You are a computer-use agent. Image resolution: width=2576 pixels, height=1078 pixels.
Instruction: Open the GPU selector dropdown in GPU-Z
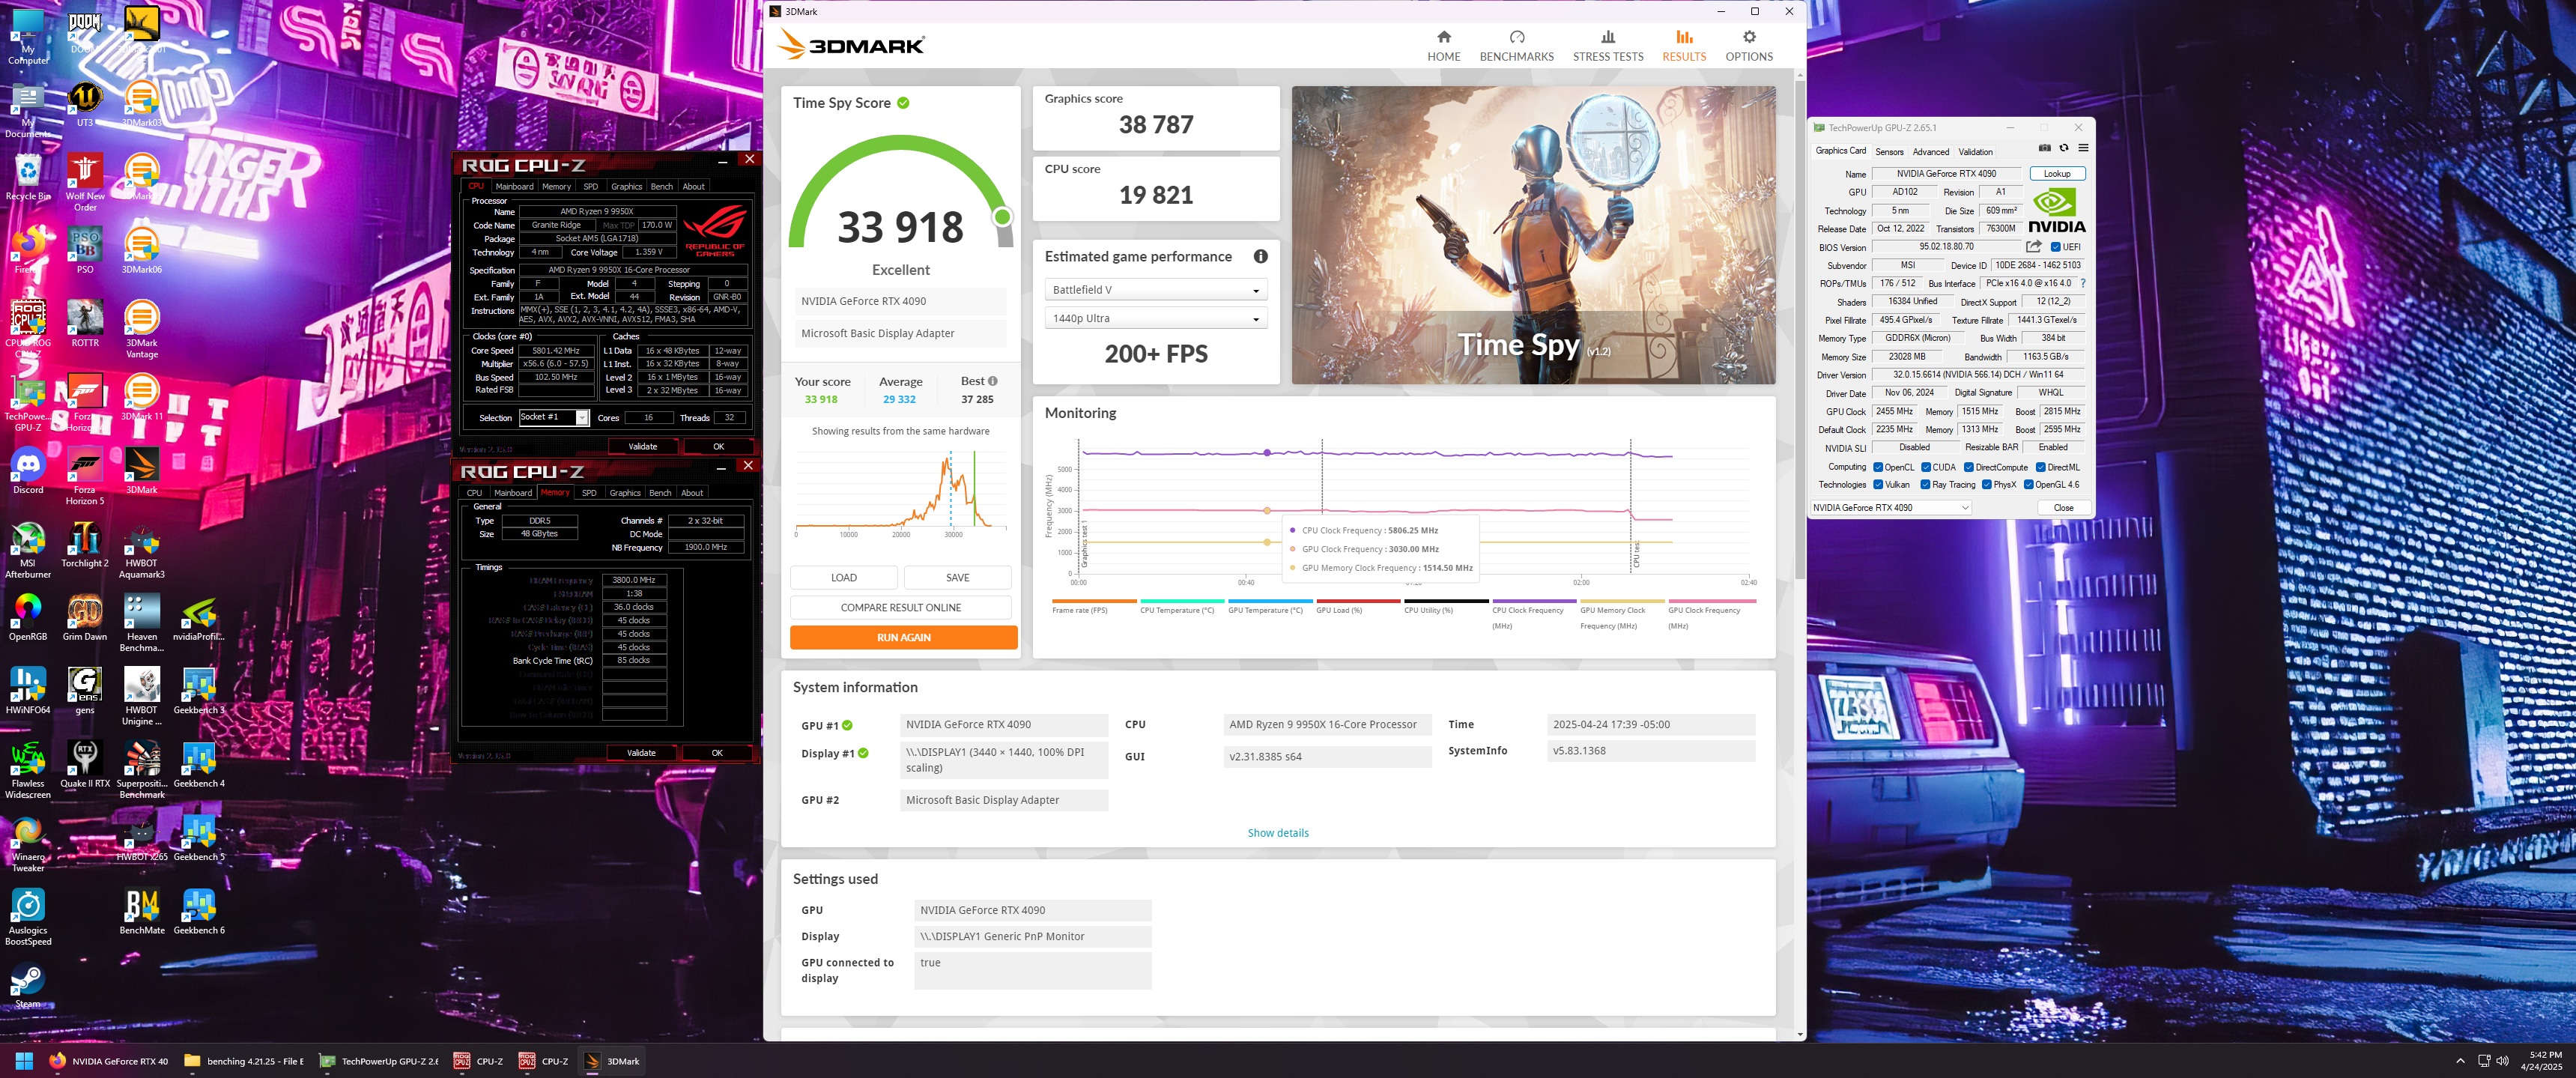[x=1890, y=508]
